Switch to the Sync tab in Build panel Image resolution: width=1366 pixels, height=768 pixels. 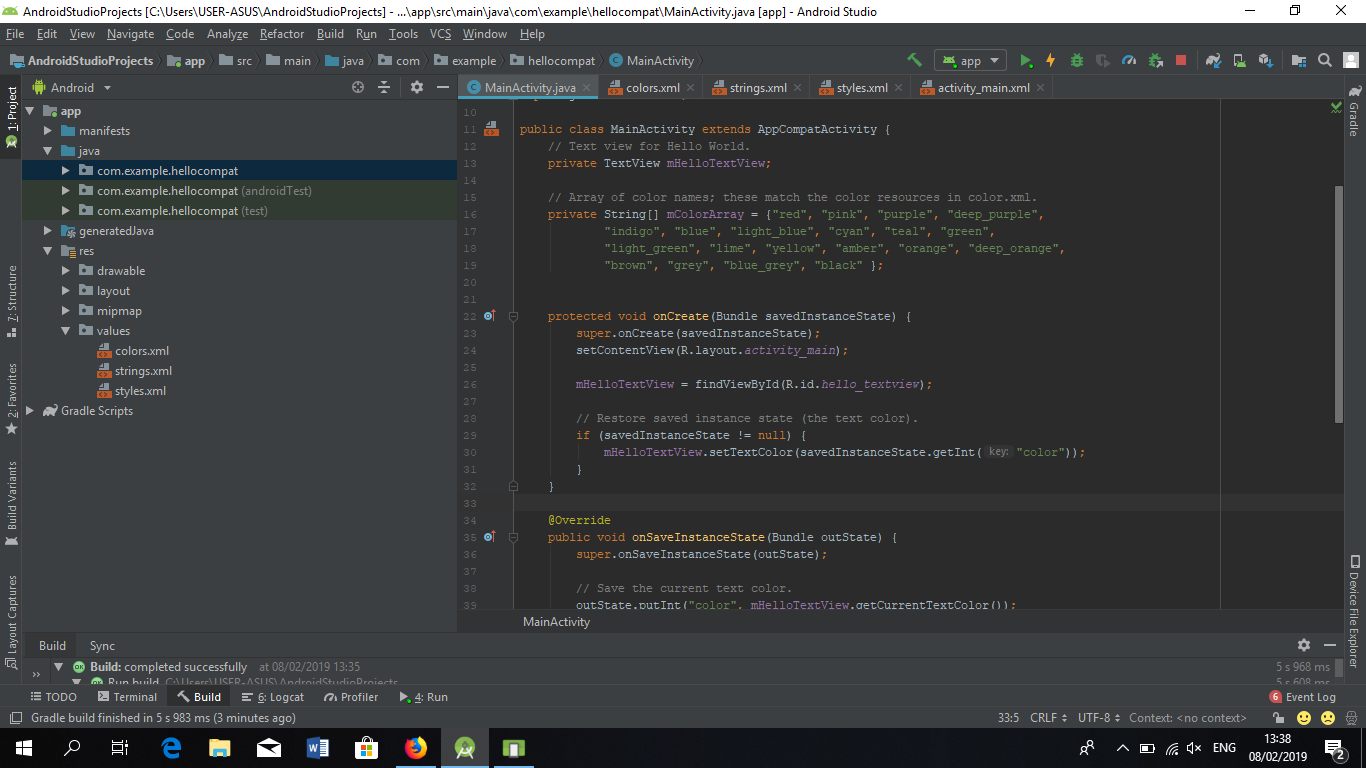point(102,645)
